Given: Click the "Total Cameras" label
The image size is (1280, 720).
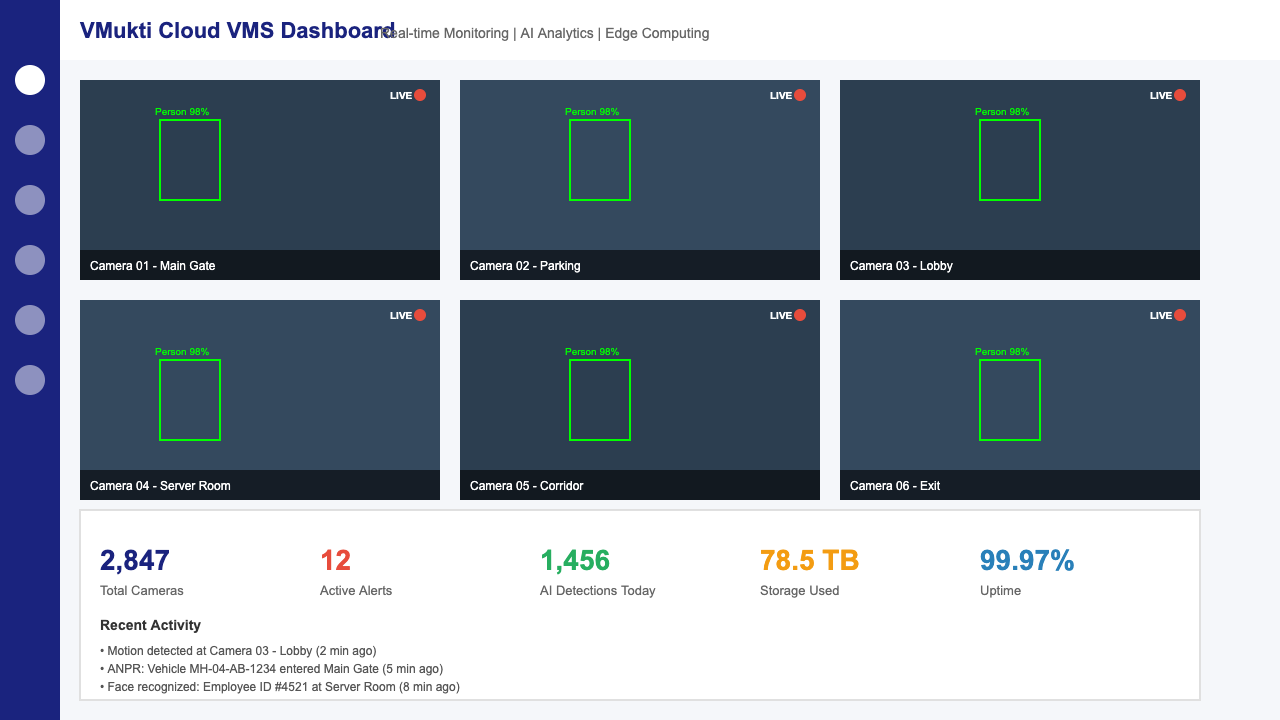Looking at the screenshot, I should [142, 591].
